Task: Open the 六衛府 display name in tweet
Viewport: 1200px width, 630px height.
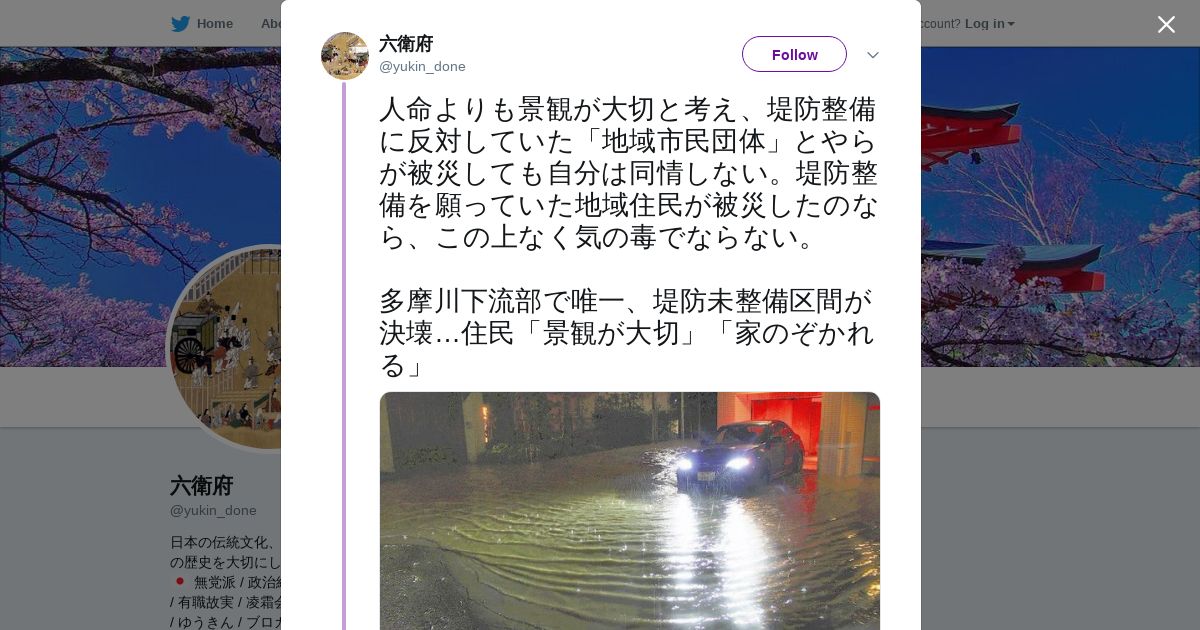Action: click(x=406, y=44)
